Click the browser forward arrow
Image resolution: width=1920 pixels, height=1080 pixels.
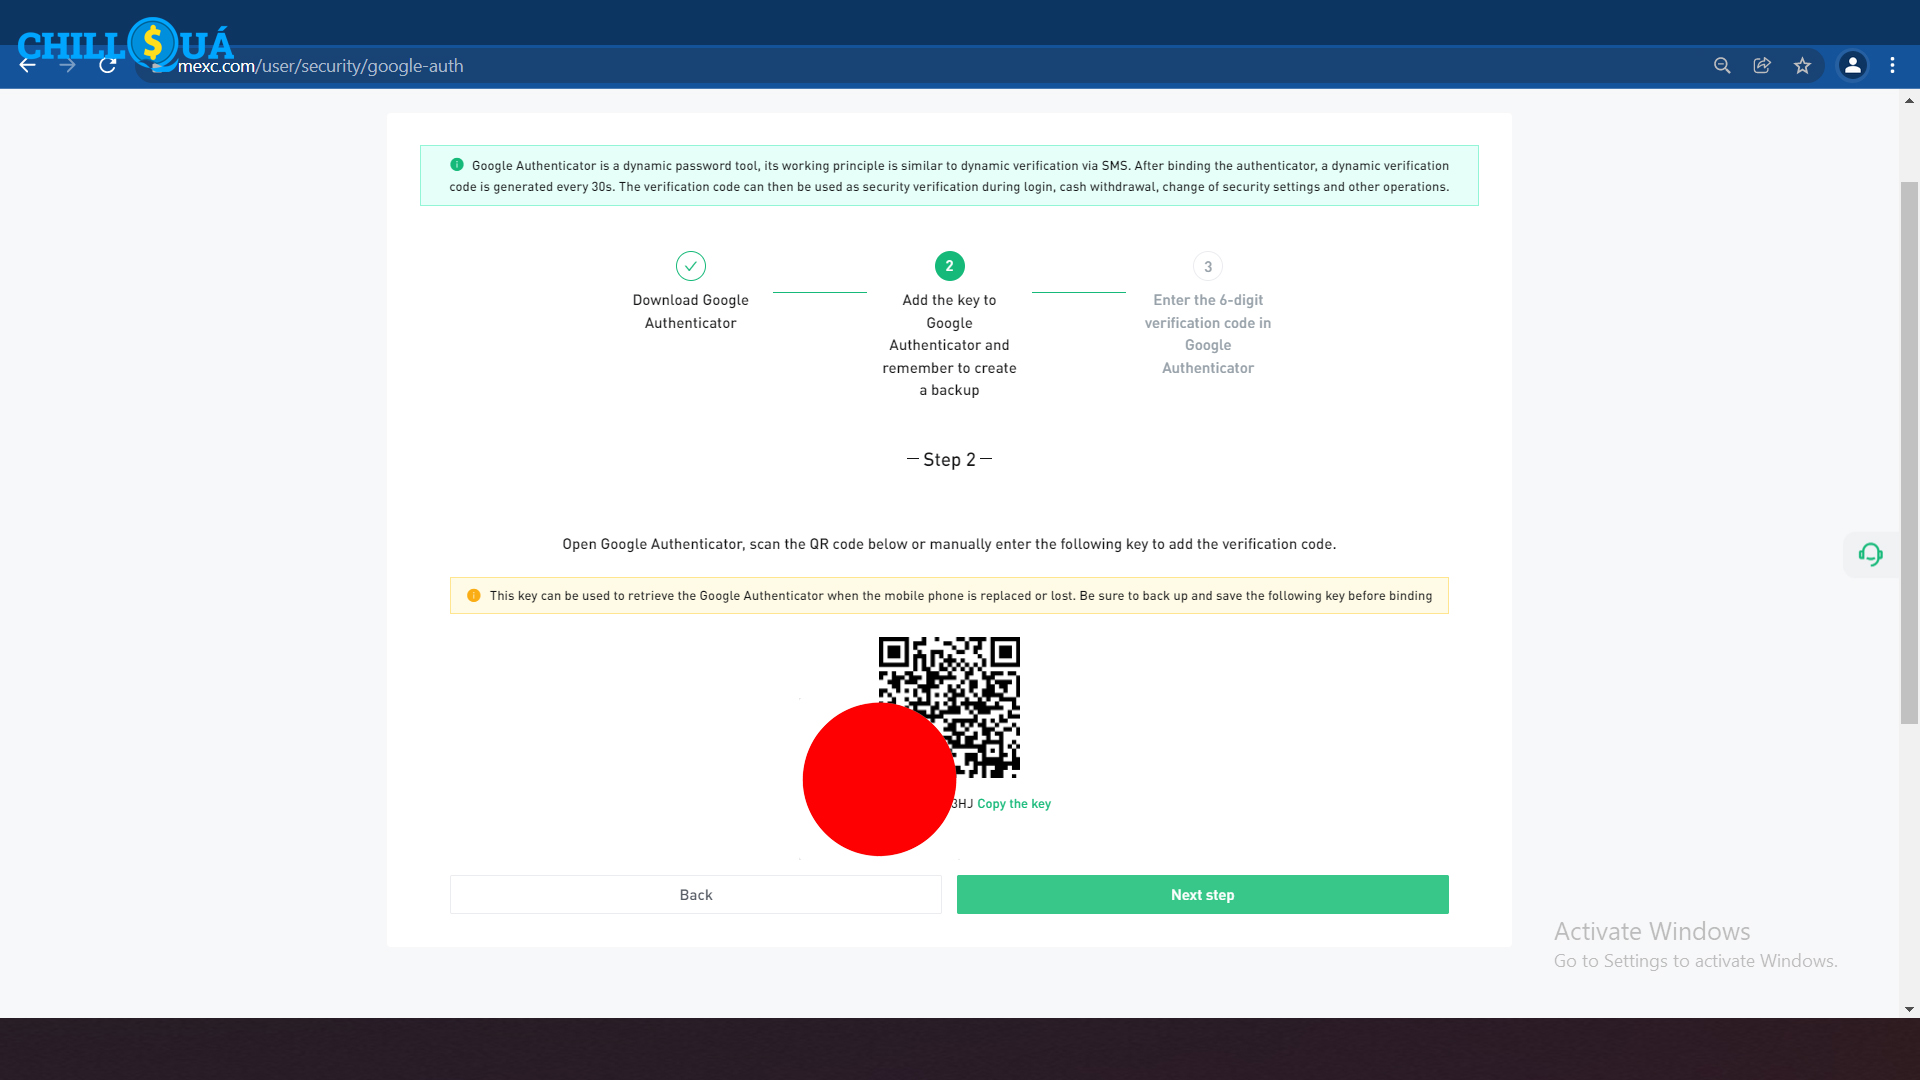pyautogui.click(x=67, y=66)
